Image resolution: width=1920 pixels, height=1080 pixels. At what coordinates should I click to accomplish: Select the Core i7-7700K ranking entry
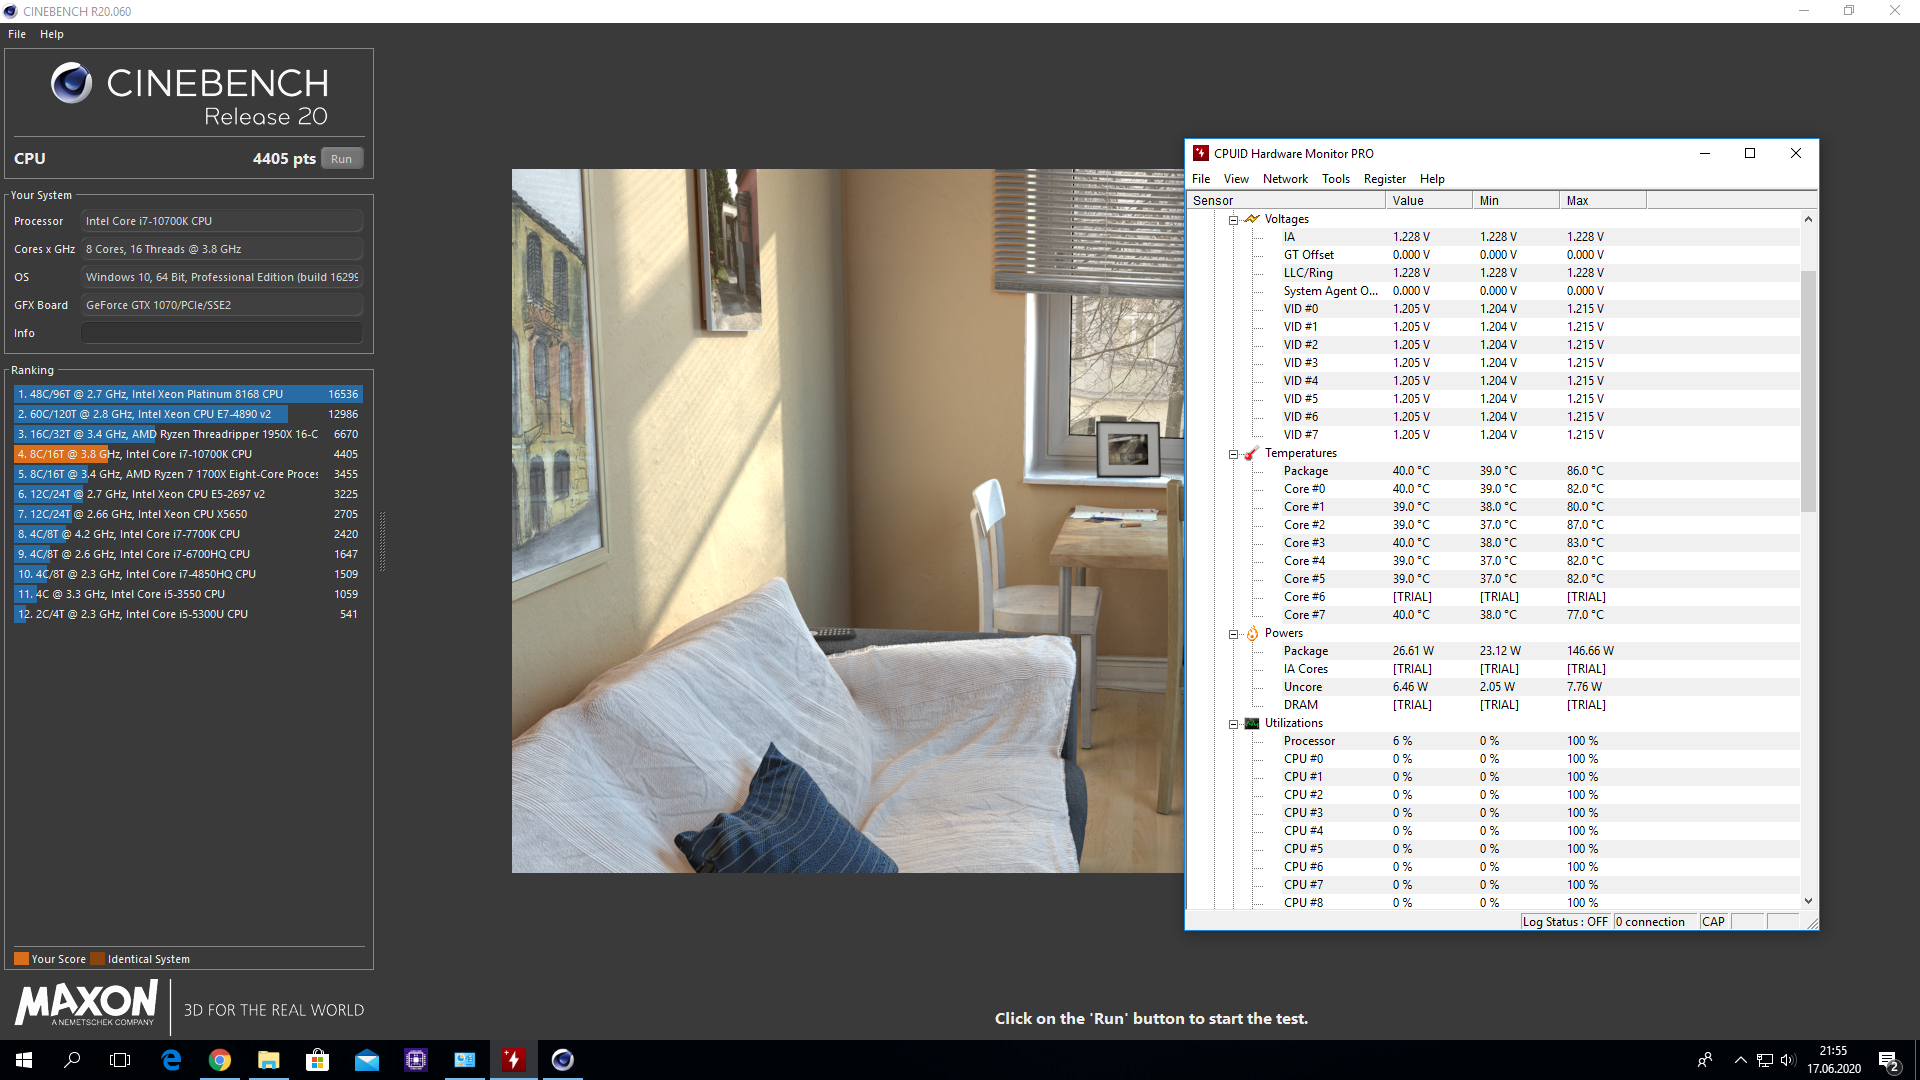188,534
